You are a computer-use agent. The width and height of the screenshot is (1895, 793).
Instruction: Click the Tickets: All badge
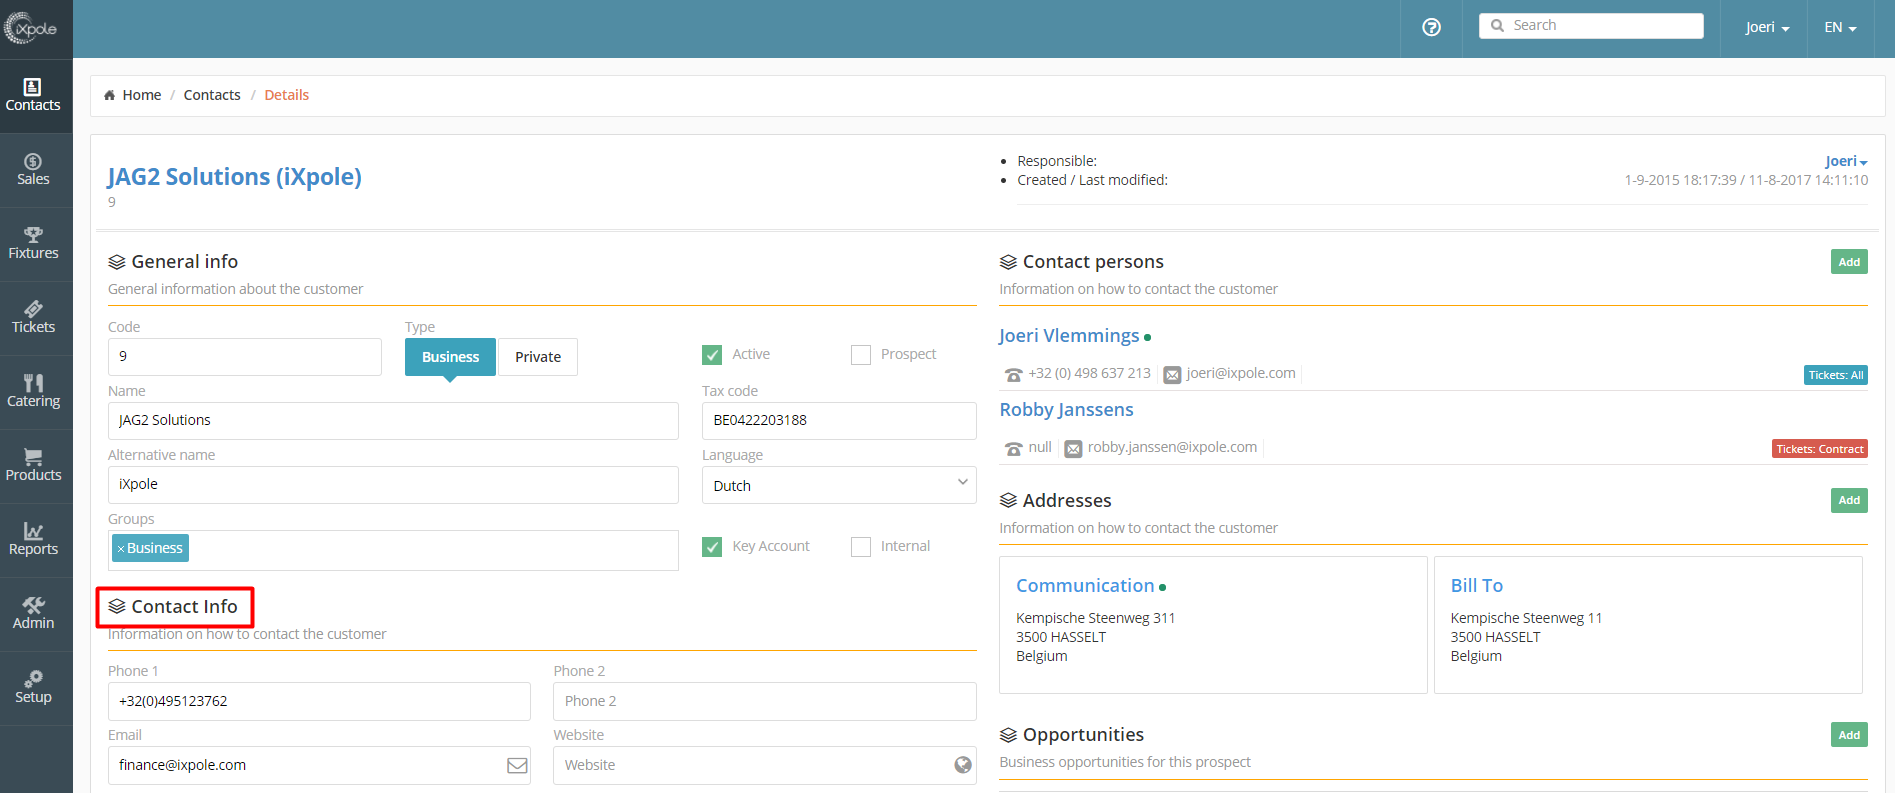coord(1836,375)
